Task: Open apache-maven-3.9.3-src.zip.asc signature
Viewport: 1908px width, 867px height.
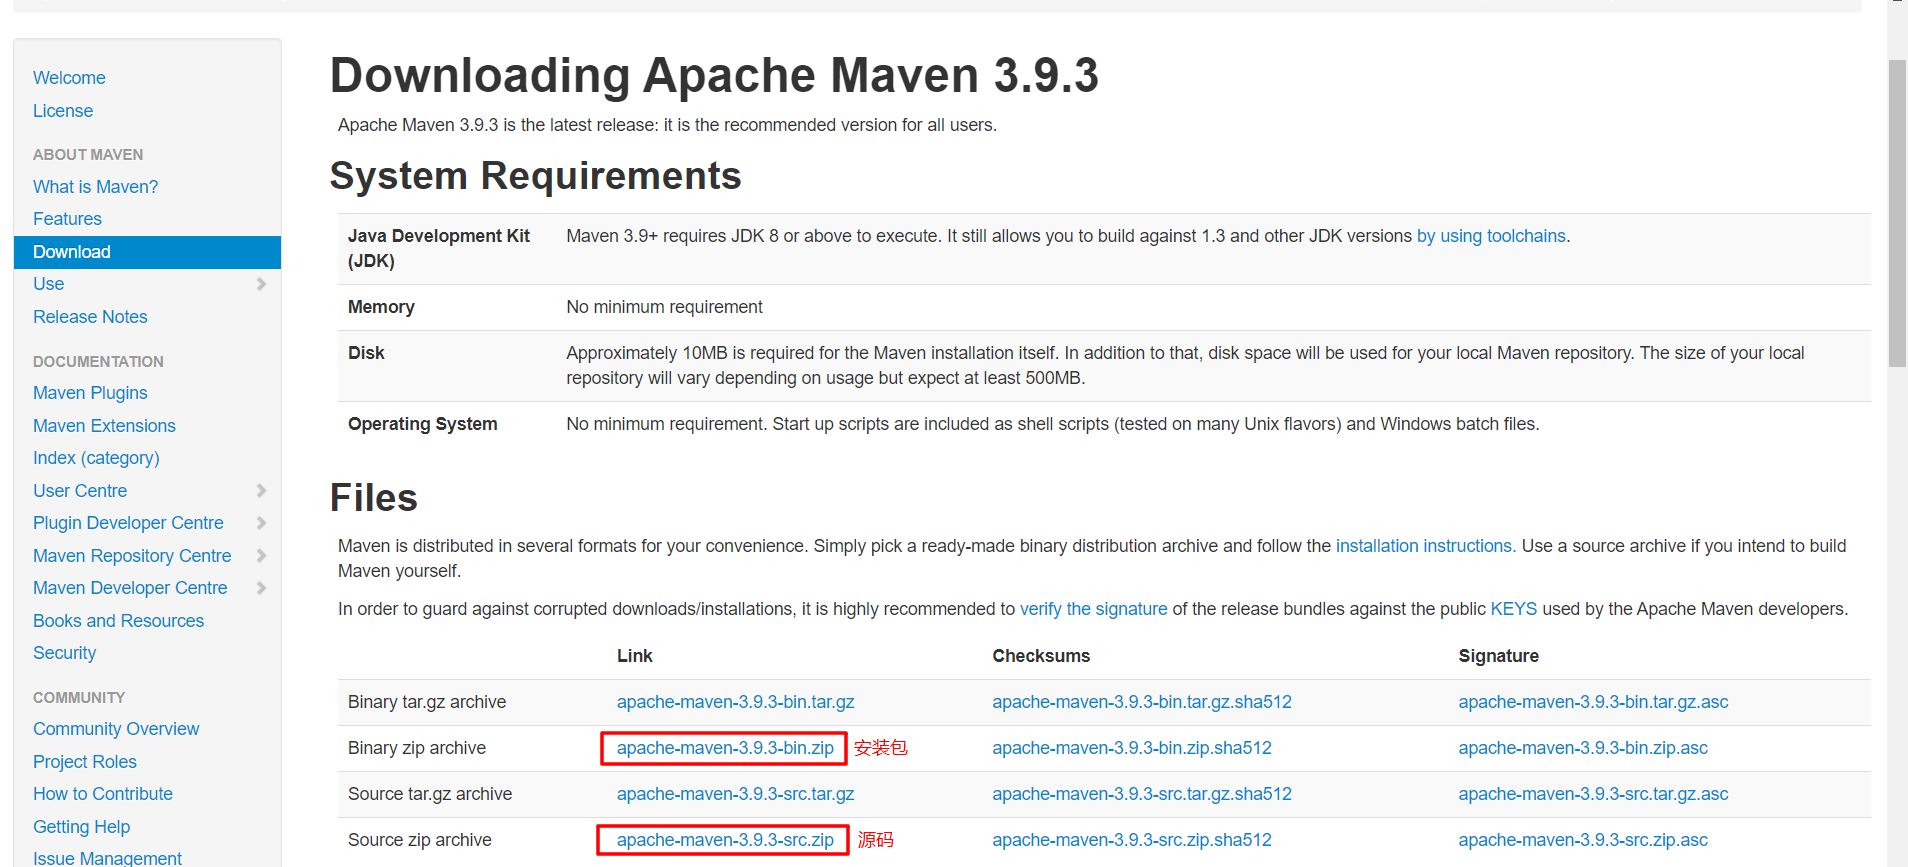Action: pos(1583,840)
